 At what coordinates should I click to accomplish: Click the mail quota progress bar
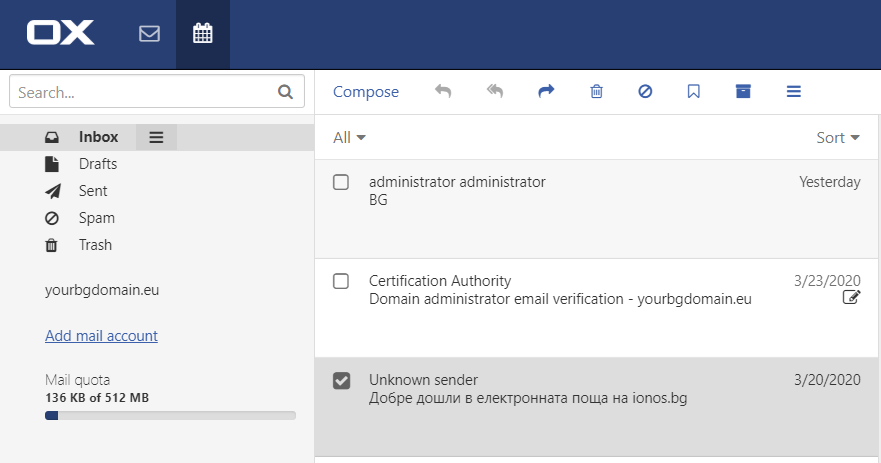(x=170, y=416)
